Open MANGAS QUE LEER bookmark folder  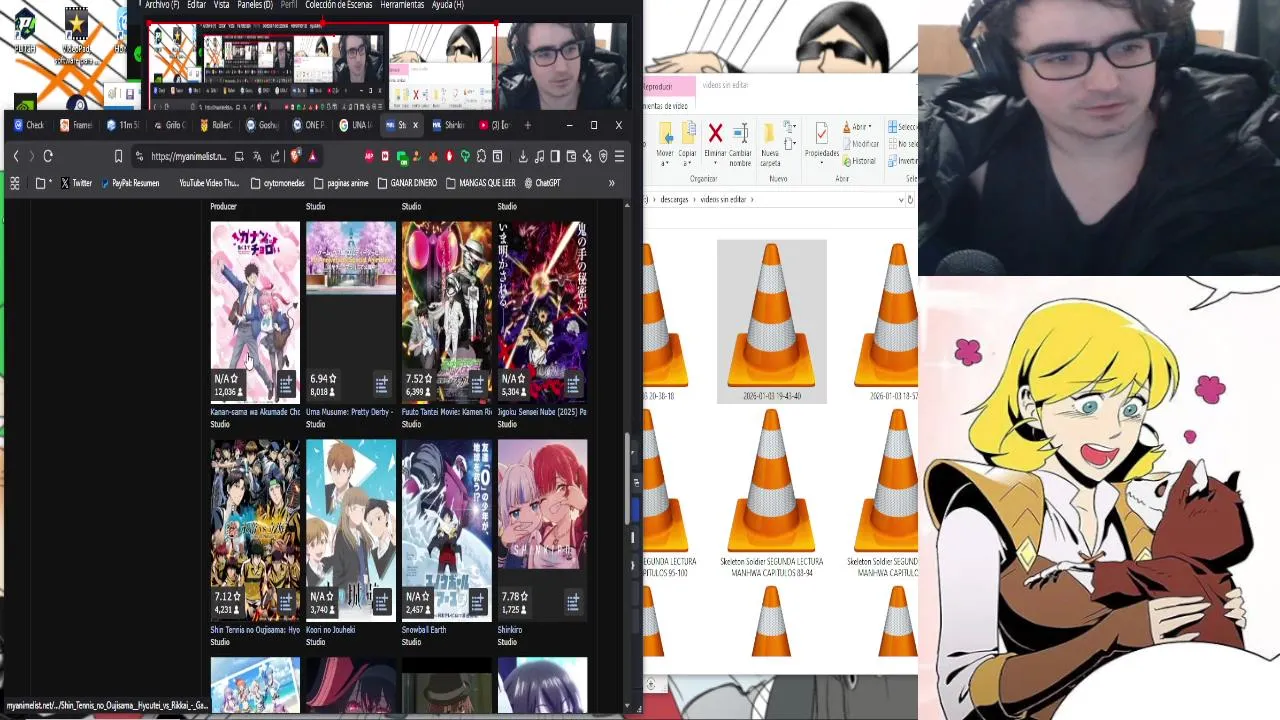tap(480, 183)
